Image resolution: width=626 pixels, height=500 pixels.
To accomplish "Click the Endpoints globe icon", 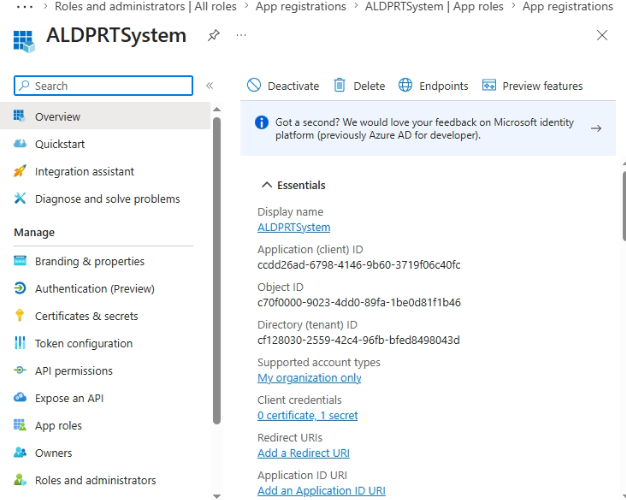I will [405, 85].
